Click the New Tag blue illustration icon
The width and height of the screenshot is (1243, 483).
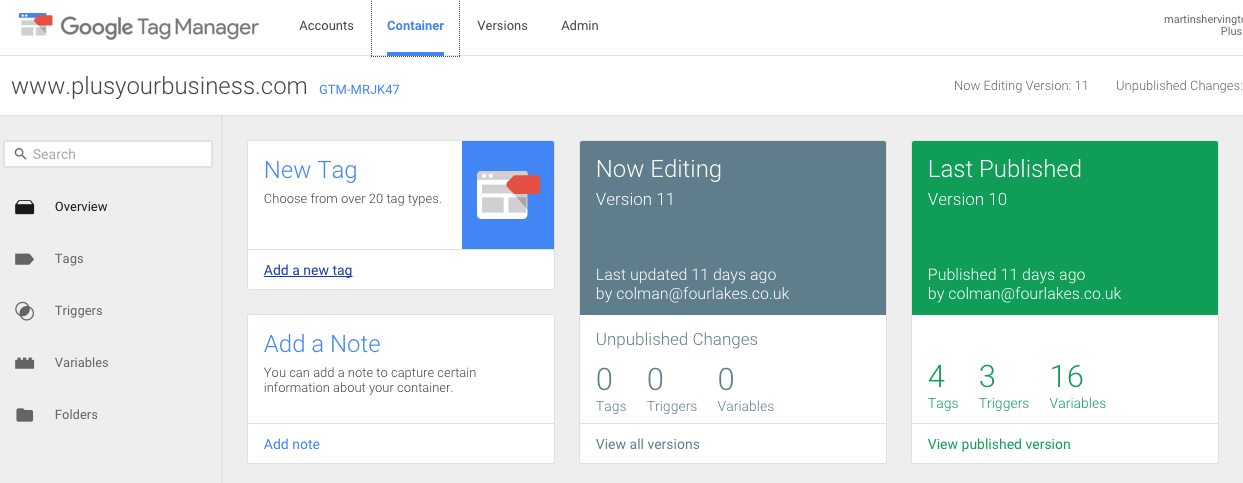click(508, 195)
